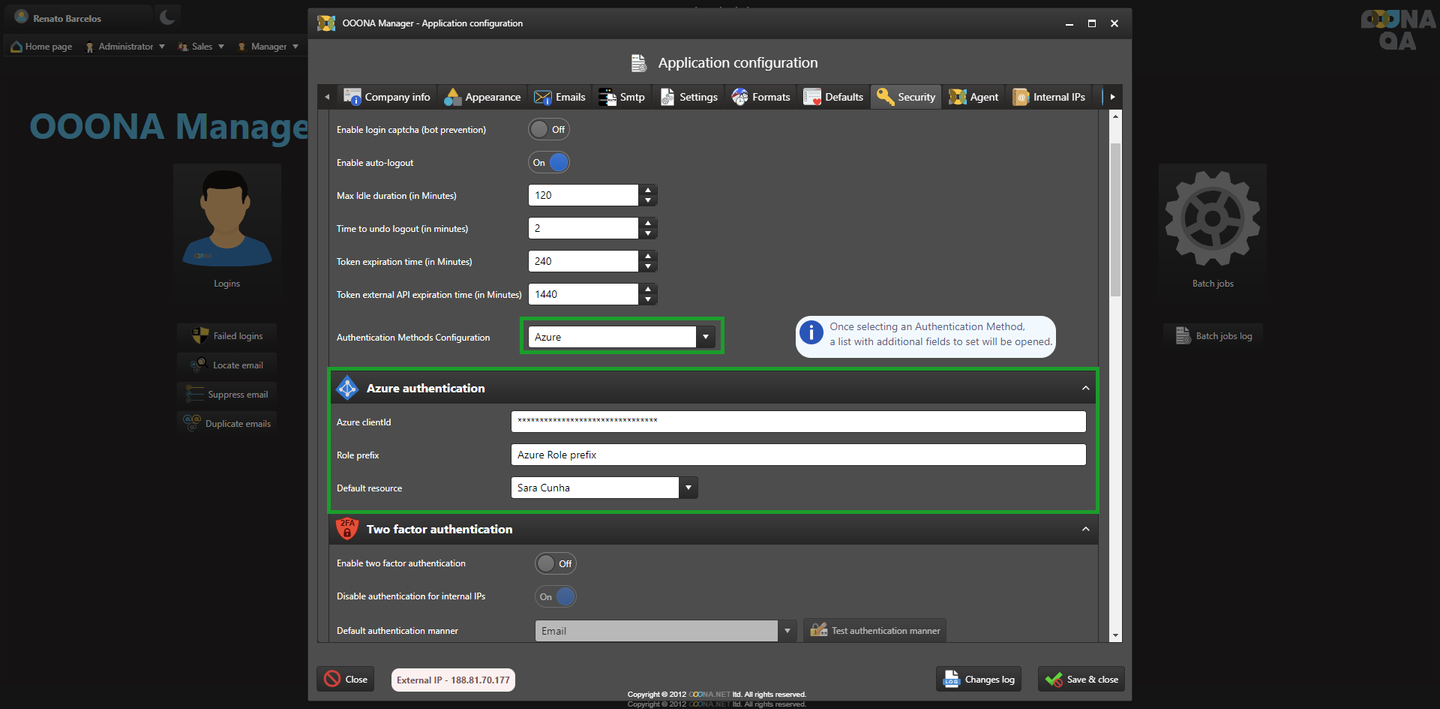The height and width of the screenshot is (709, 1440).
Task: Open the Batch jobs log
Action: click(1213, 336)
